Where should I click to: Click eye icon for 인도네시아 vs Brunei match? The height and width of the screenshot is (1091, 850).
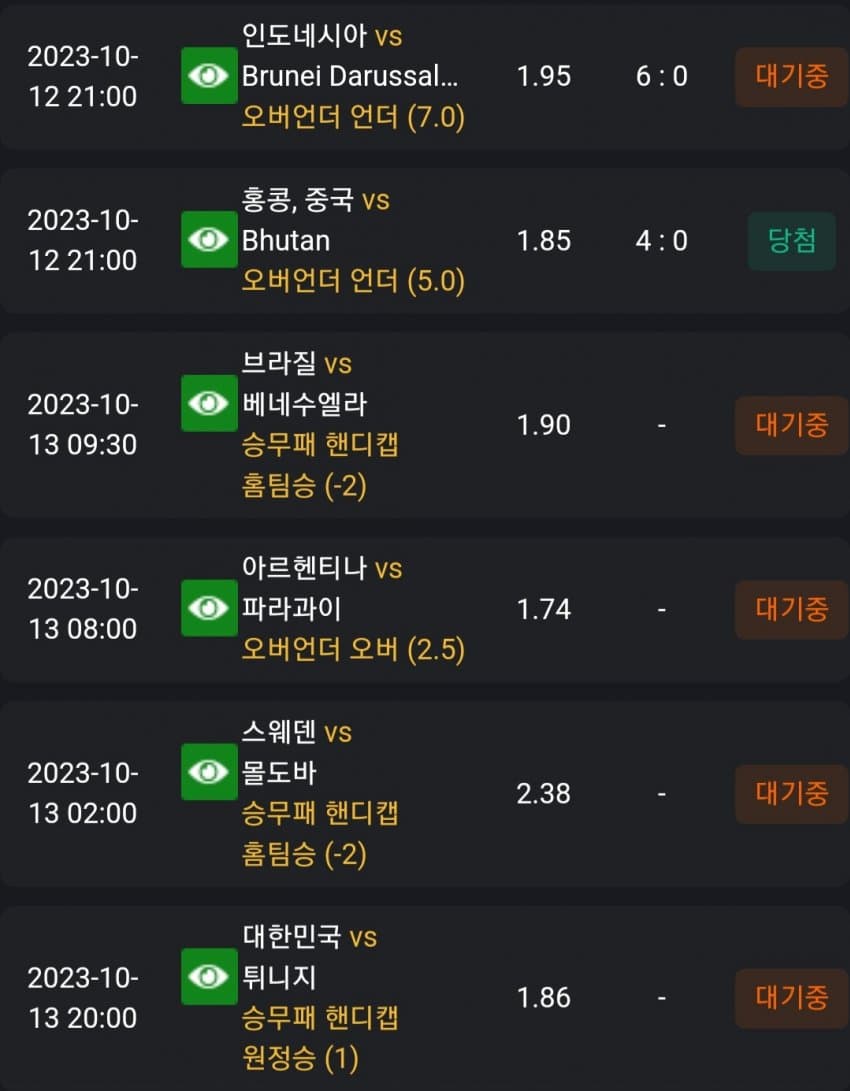pos(209,76)
